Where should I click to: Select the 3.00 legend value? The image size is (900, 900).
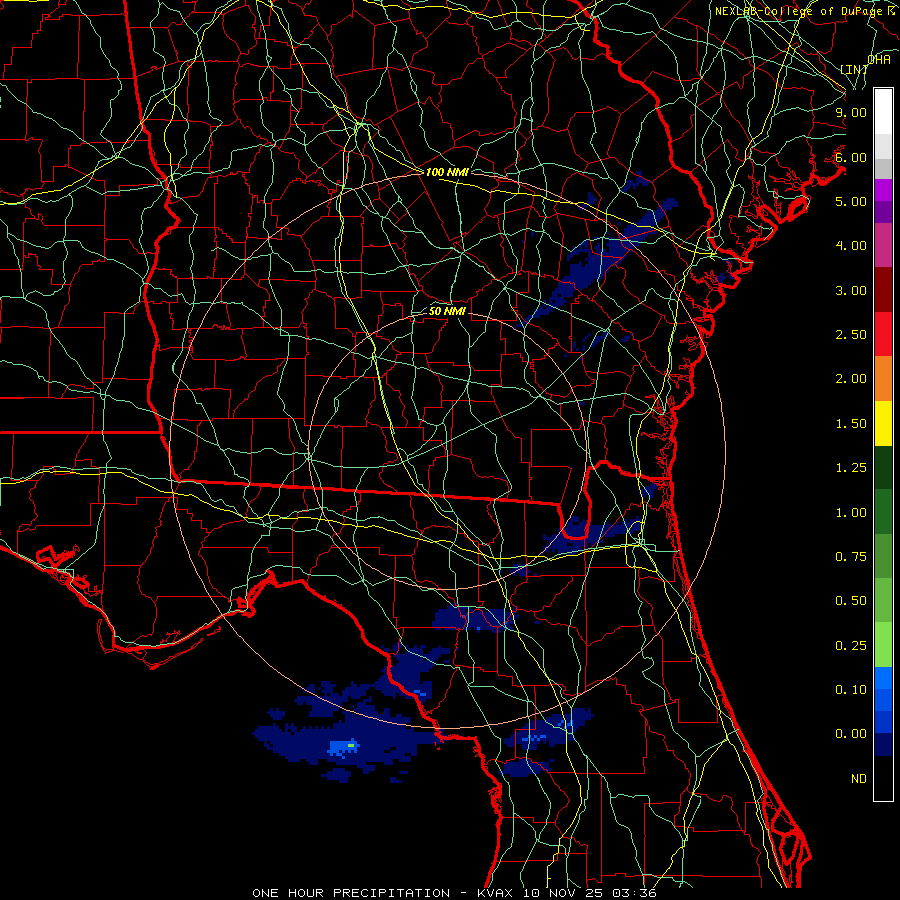[851, 290]
